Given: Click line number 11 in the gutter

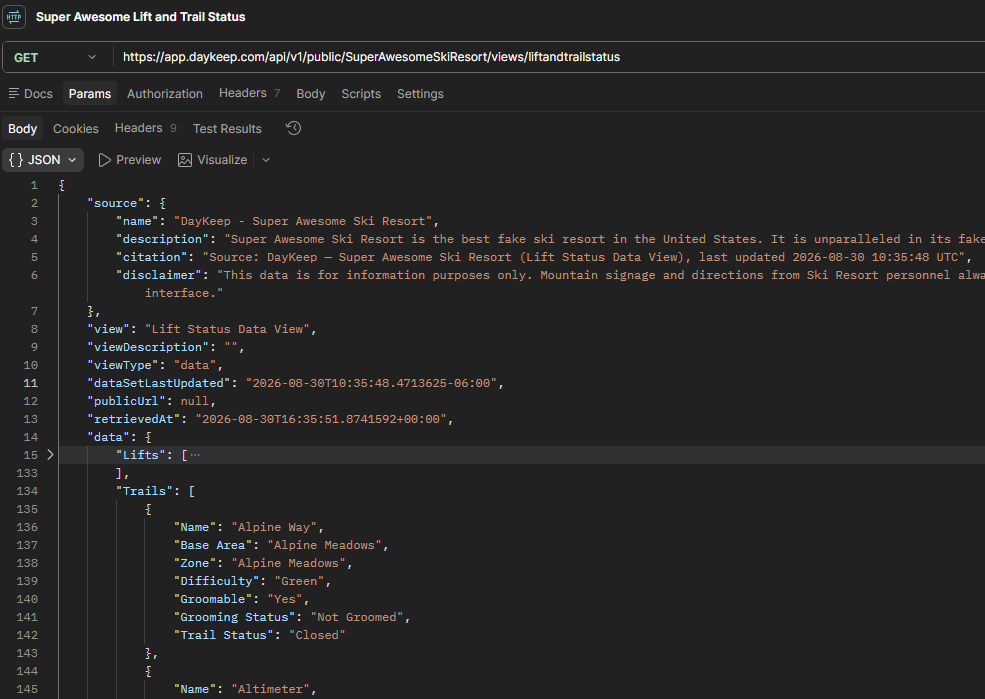Looking at the screenshot, I should (31, 383).
